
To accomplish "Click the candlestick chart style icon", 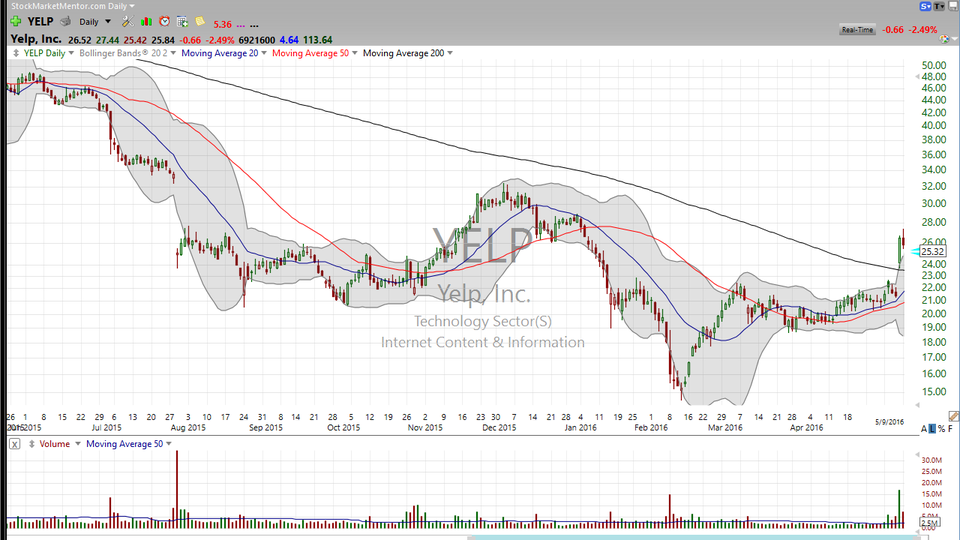I will [146, 21].
